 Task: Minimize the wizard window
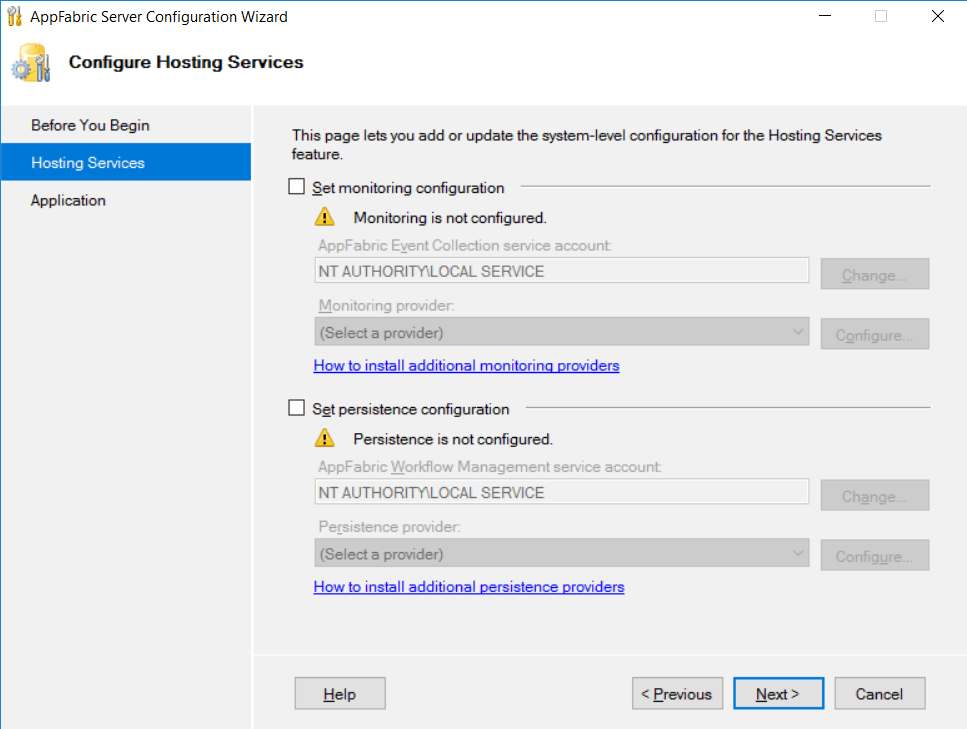[x=825, y=17]
